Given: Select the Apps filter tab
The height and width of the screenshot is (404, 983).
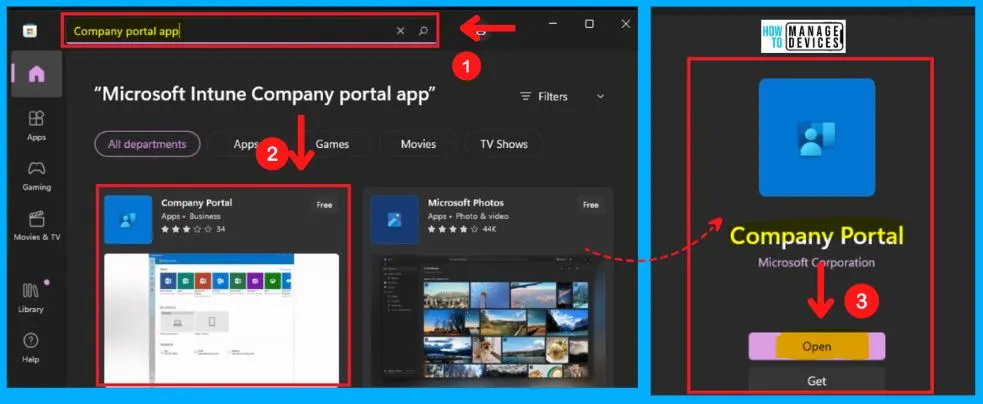Looking at the screenshot, I should coord(246,144).
